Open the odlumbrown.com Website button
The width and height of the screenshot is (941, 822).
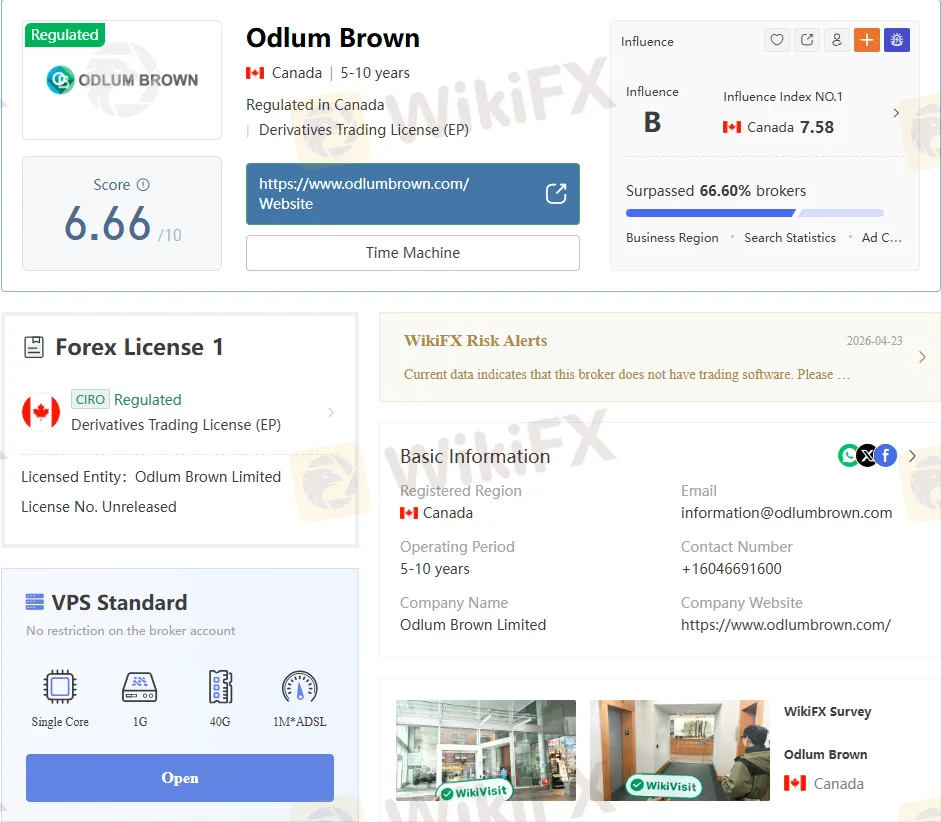click(413, 194)
